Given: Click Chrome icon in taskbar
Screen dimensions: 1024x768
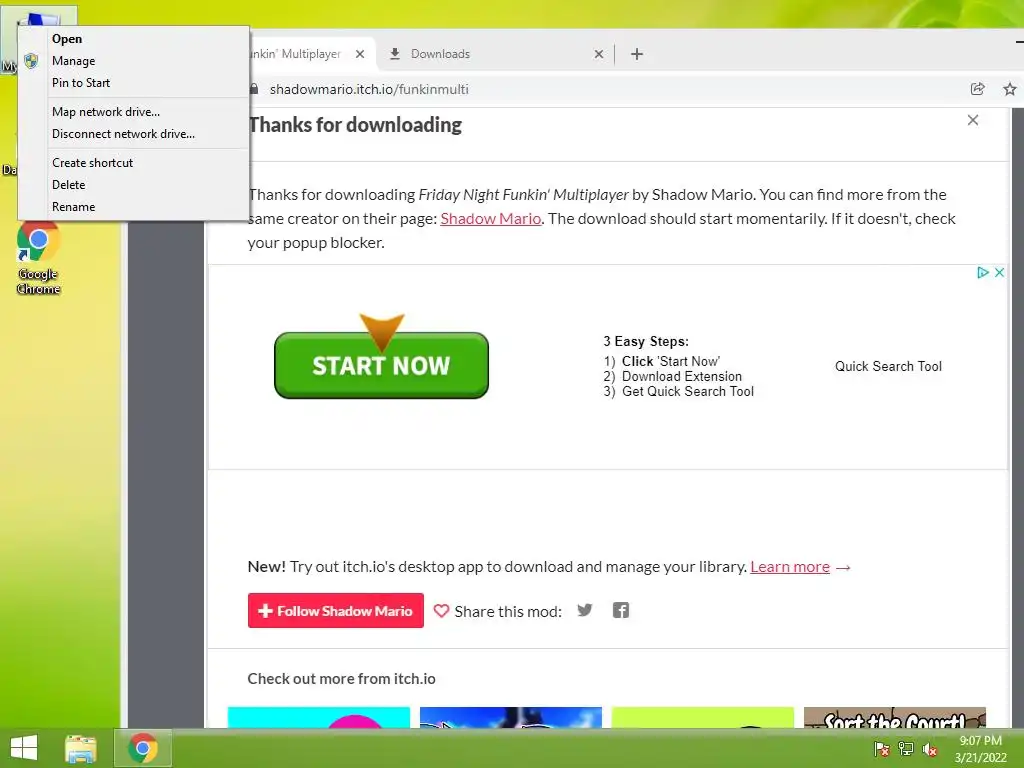Looking at the screenshot, I should click(143, 748).
